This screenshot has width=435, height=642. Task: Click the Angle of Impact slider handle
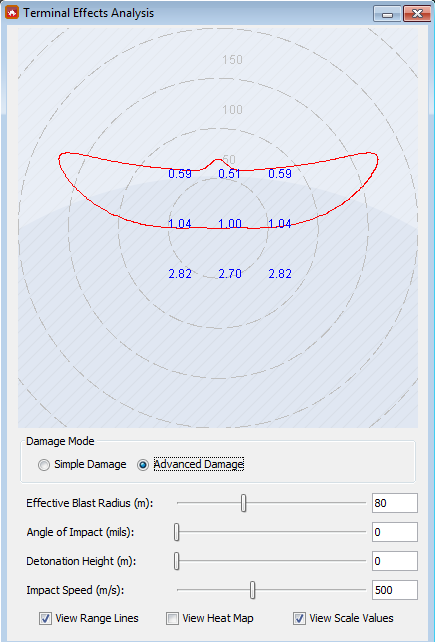coord(177,532)
